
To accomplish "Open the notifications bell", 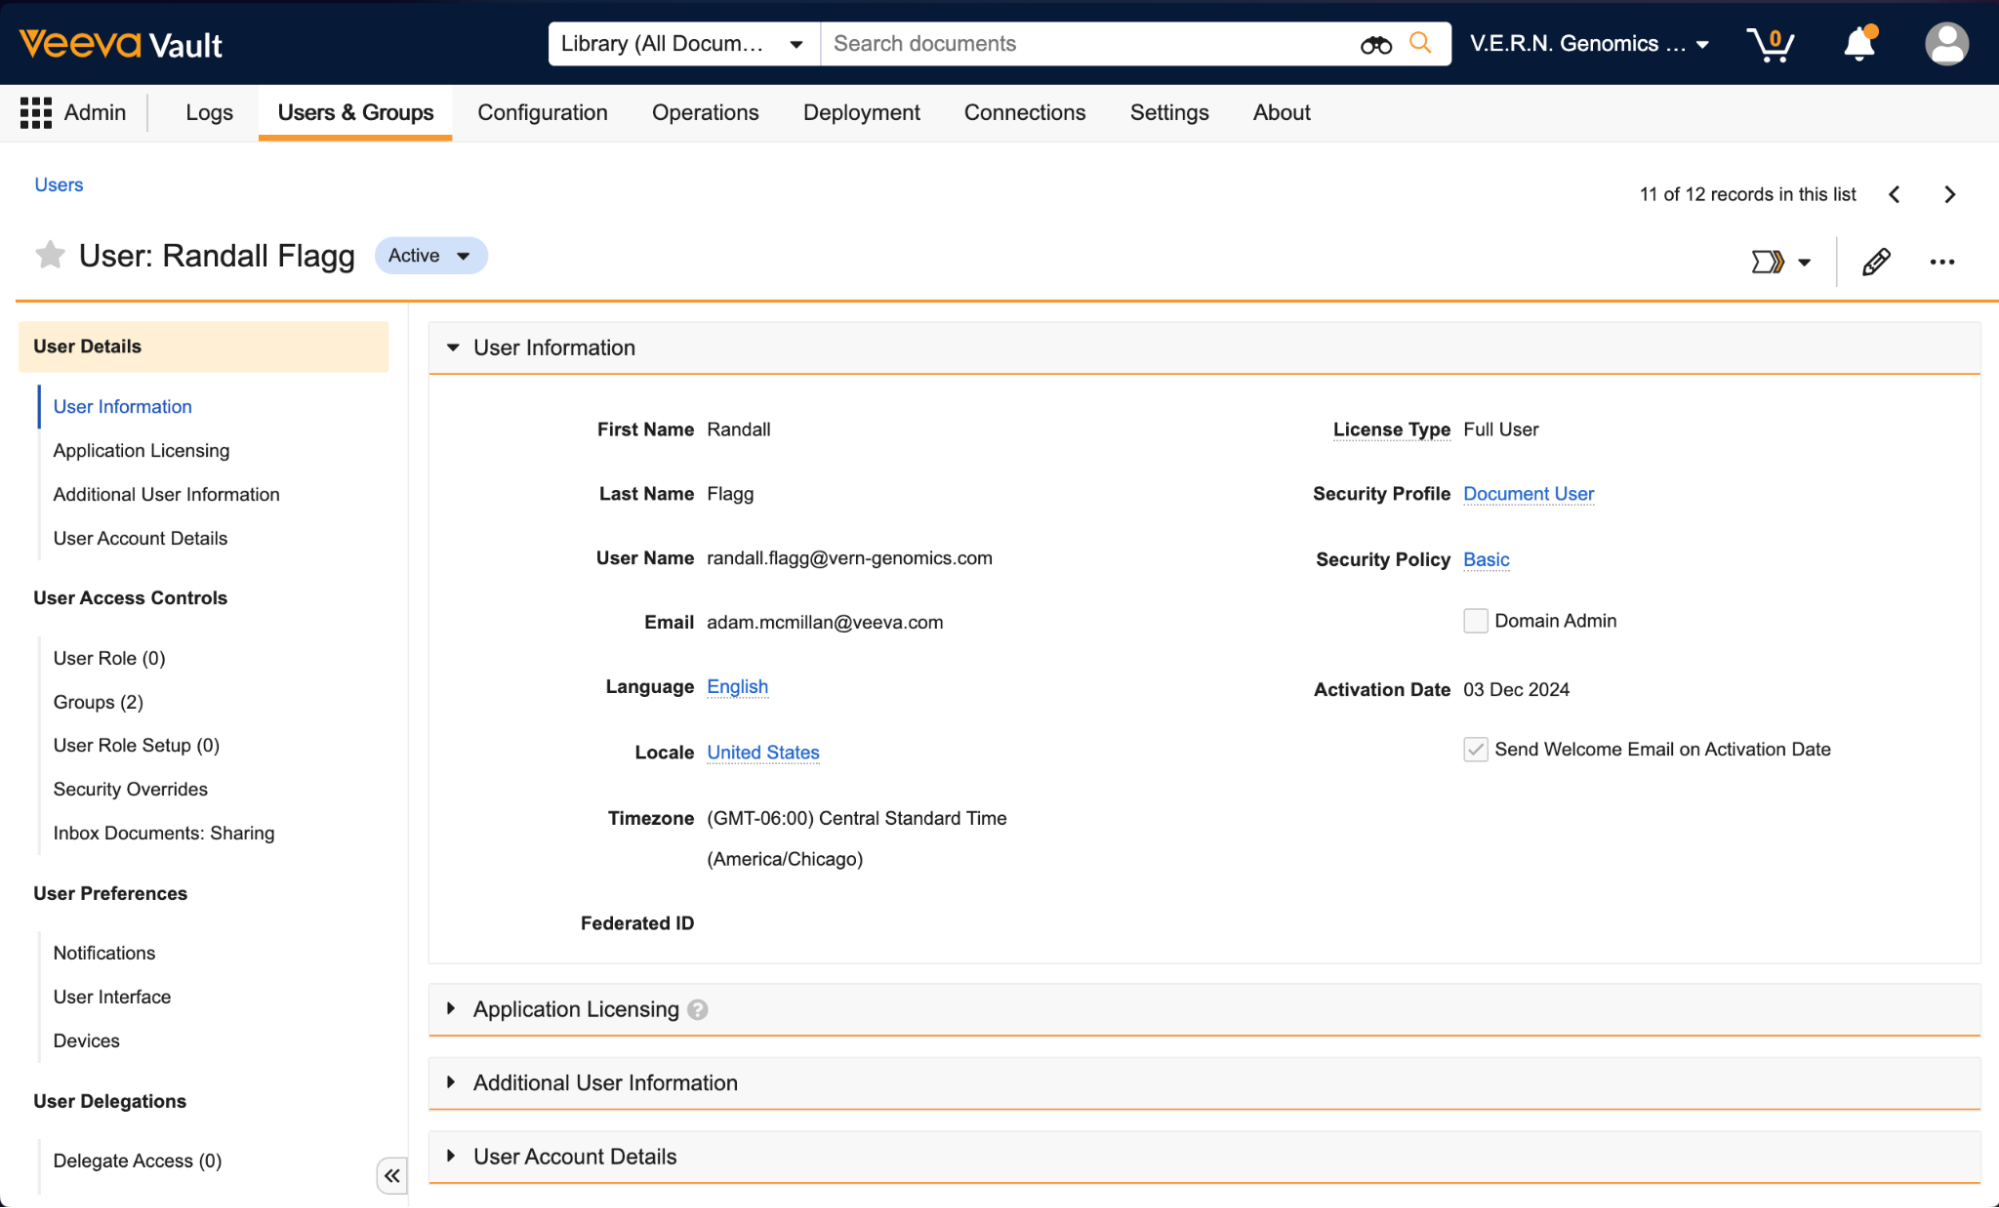I will [1860, 44].
